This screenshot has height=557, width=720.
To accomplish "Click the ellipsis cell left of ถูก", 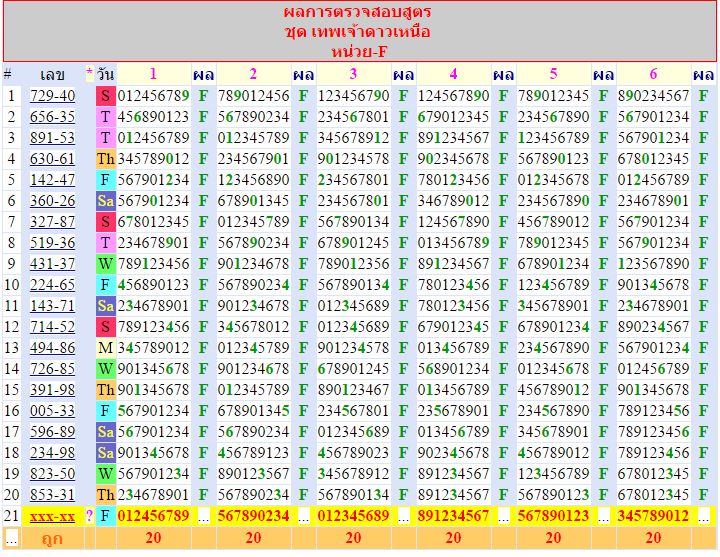I will tap(11, 538).
